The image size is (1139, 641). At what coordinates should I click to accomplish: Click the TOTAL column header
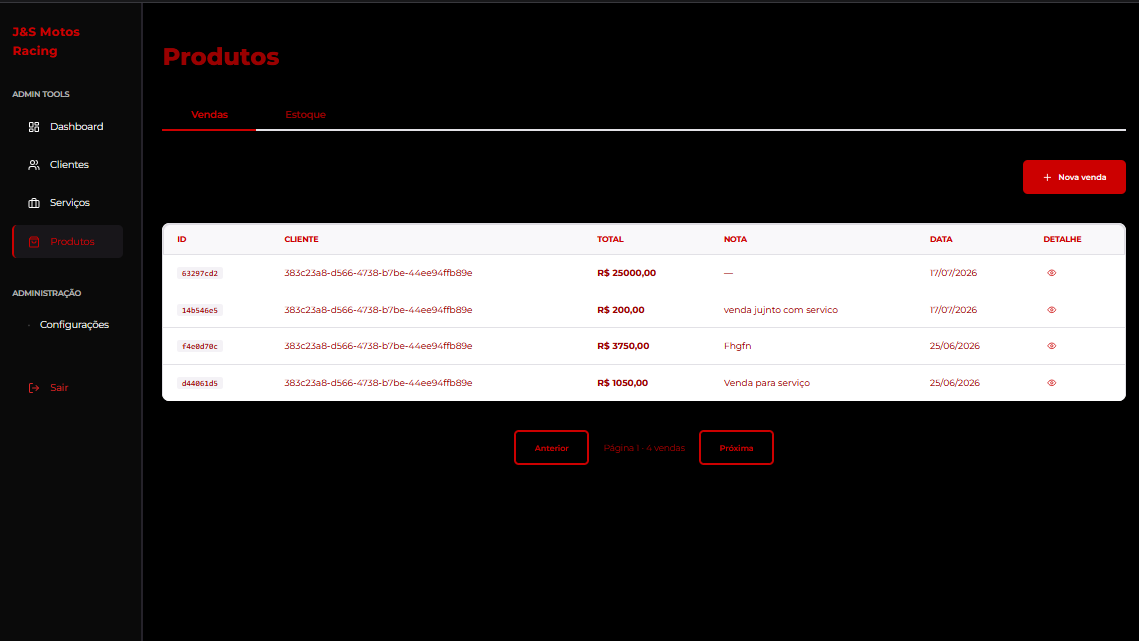[x=610, y=239]
